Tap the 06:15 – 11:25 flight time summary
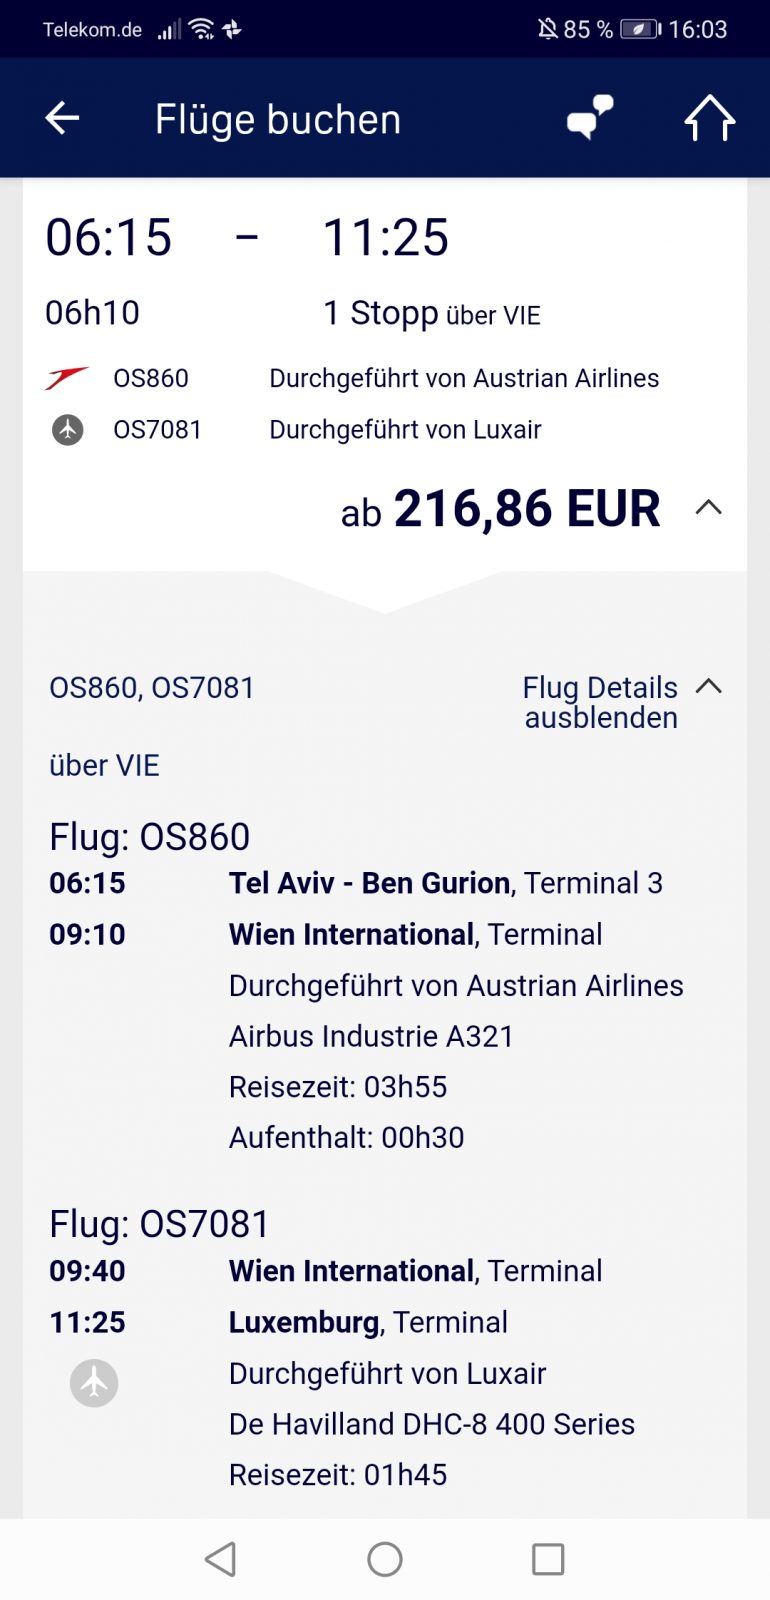 tap(247, 238)
